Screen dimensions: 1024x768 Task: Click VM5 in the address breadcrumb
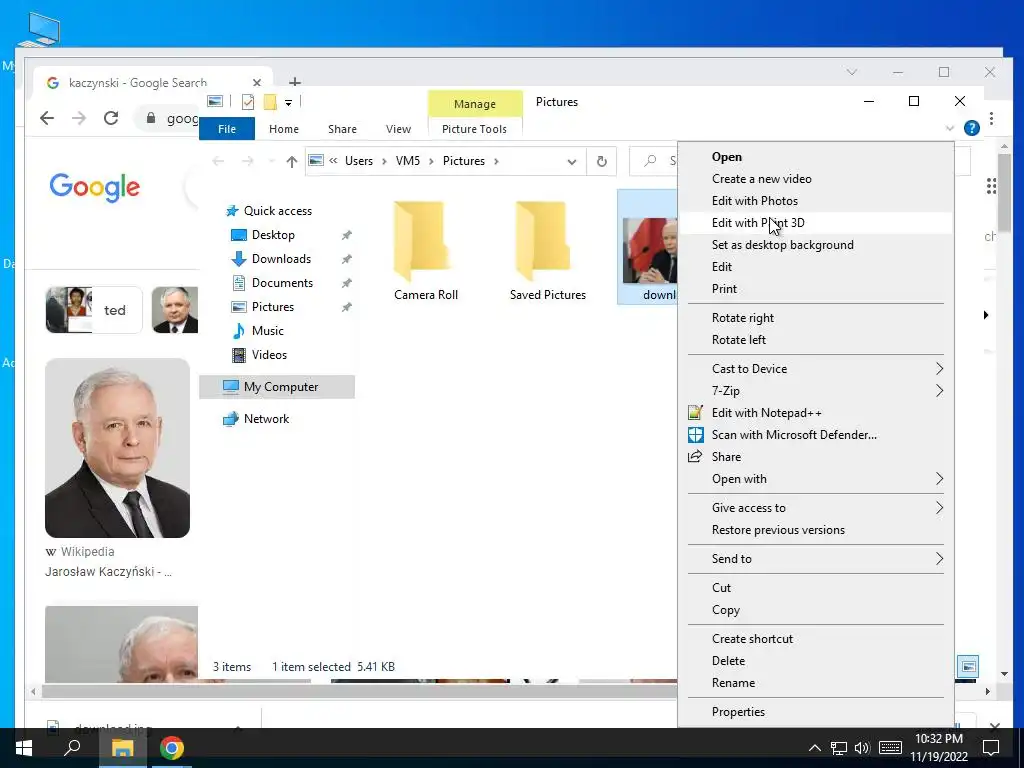408,161
